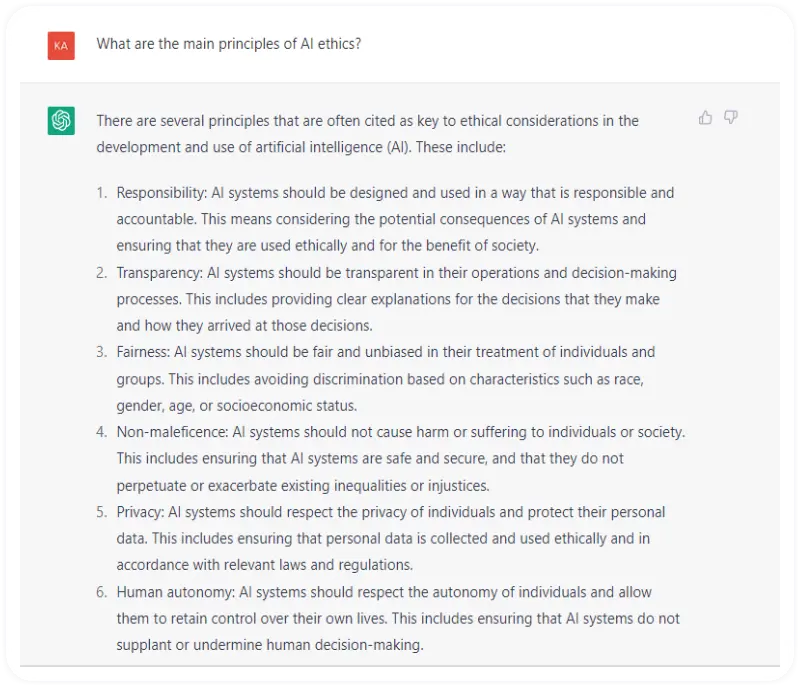Viewport: 800px width, 687px height.
Task: Click the list number 6 marker
Action: (x=102, y=592)
